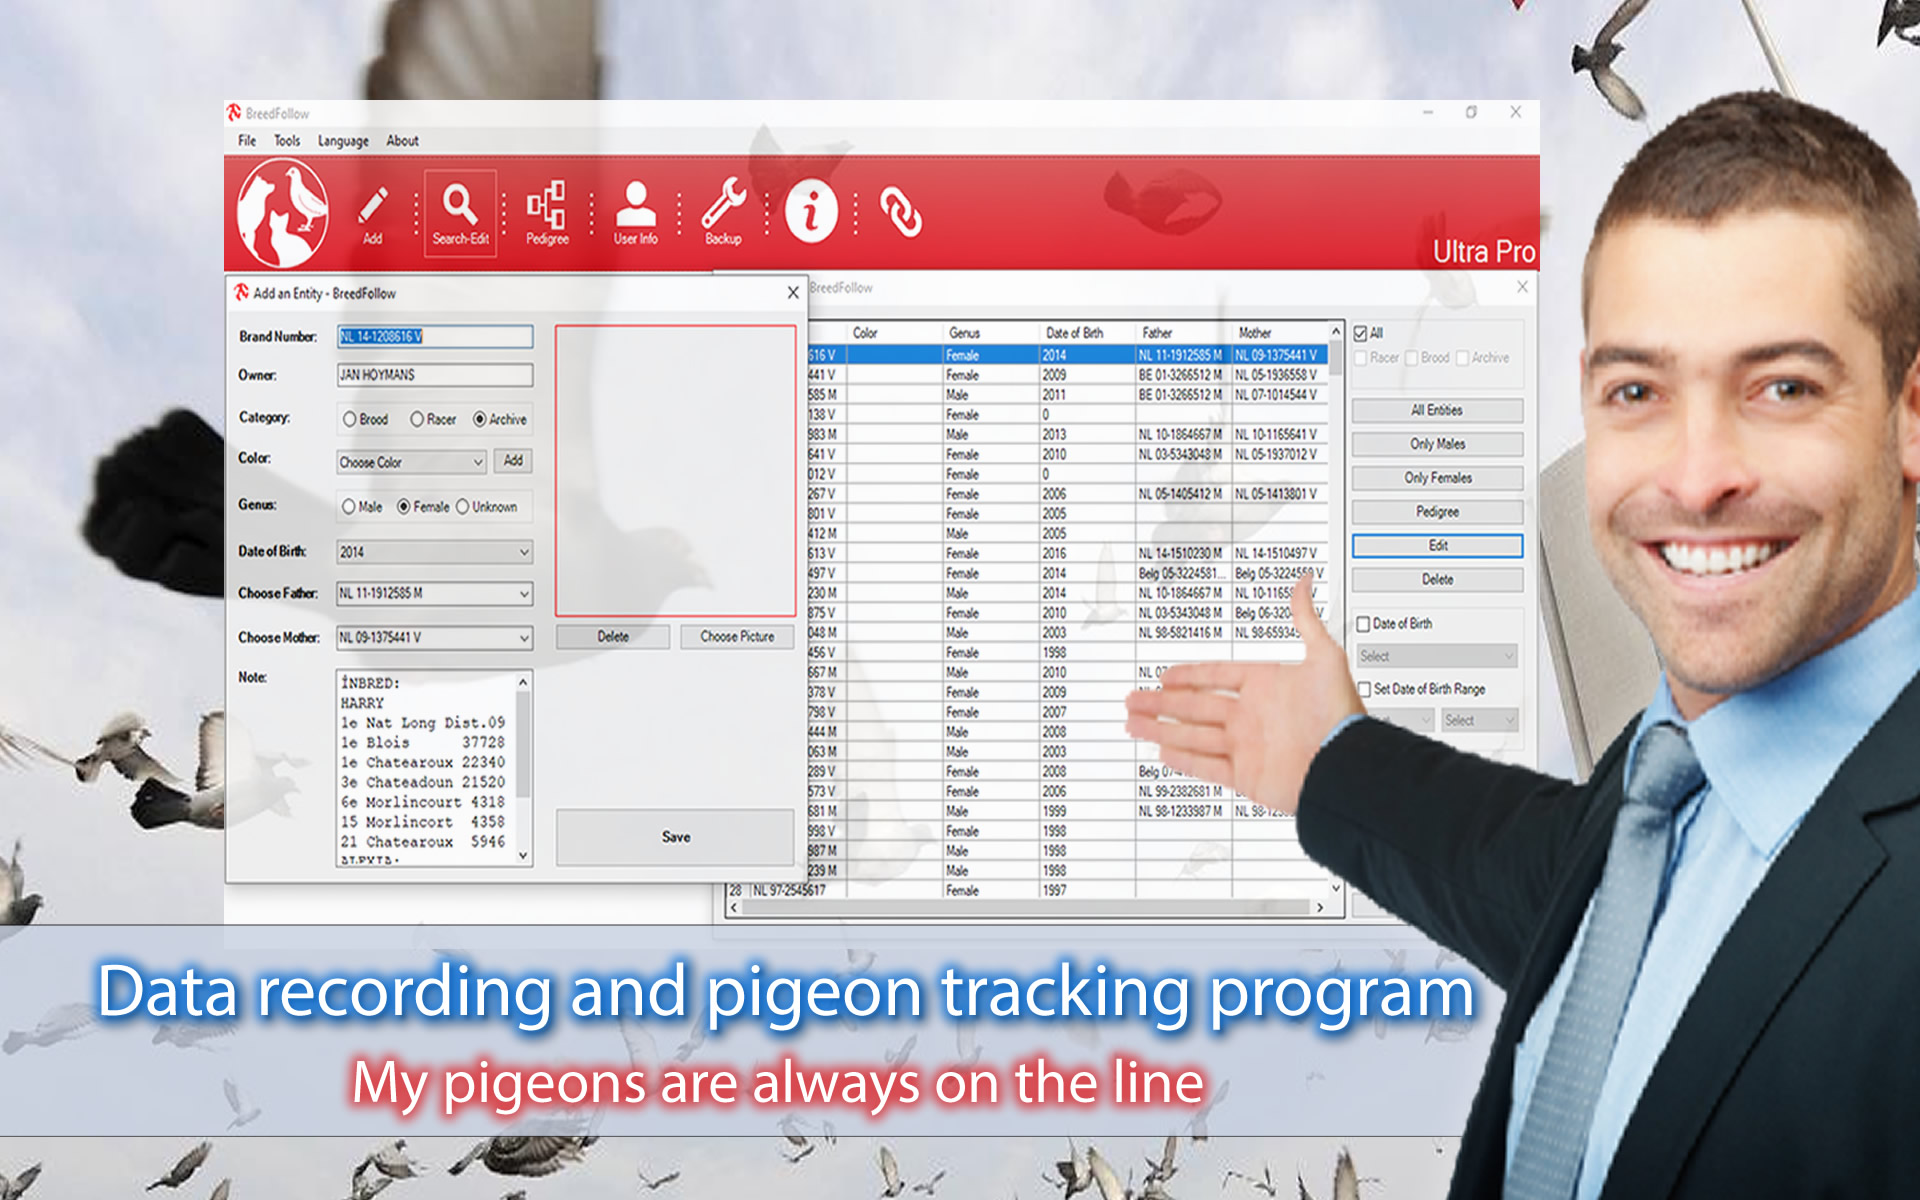Click the All Entities button
This screenshot has width=1920, height=1200.
[x=1437, y=410]
